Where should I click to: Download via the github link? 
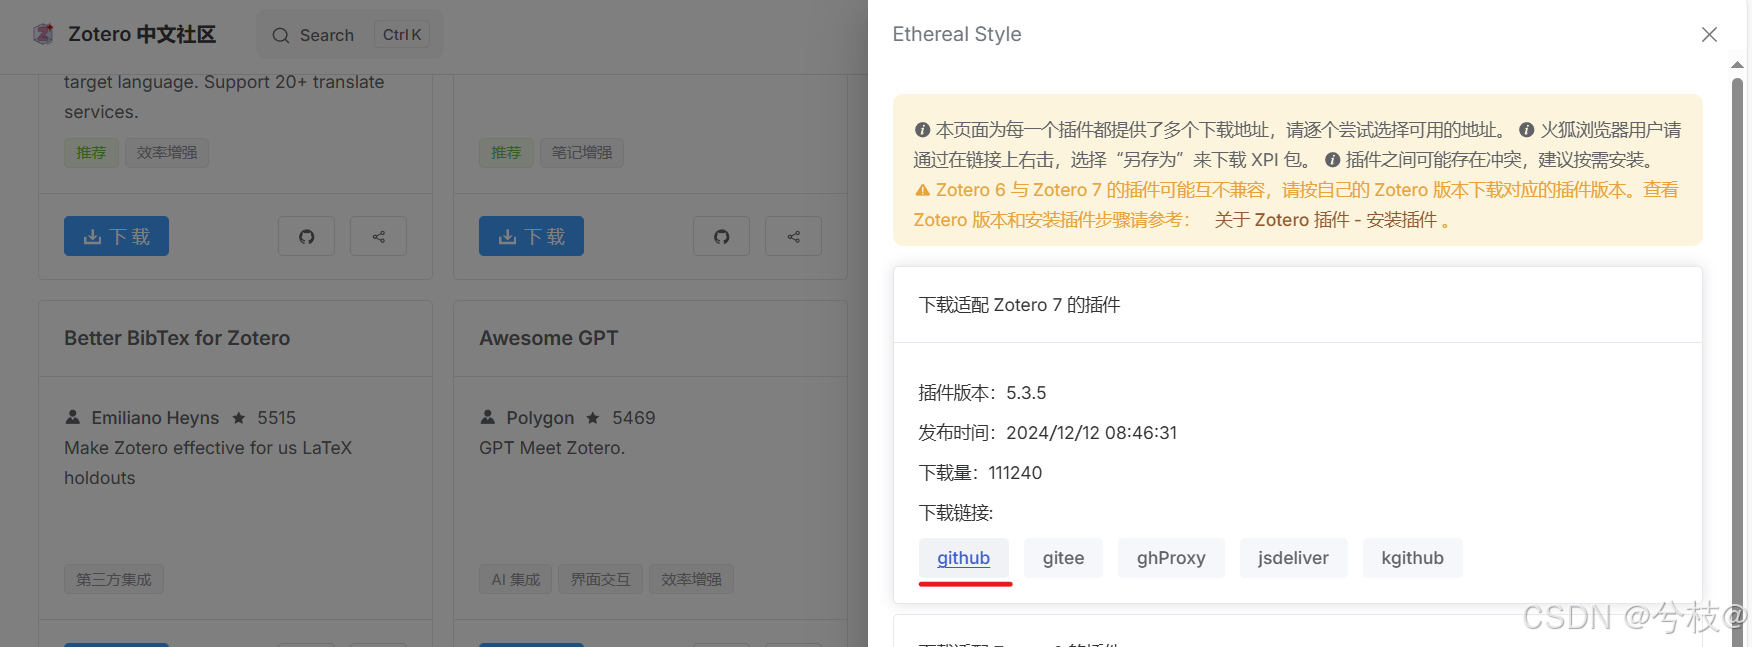(963, 558)
